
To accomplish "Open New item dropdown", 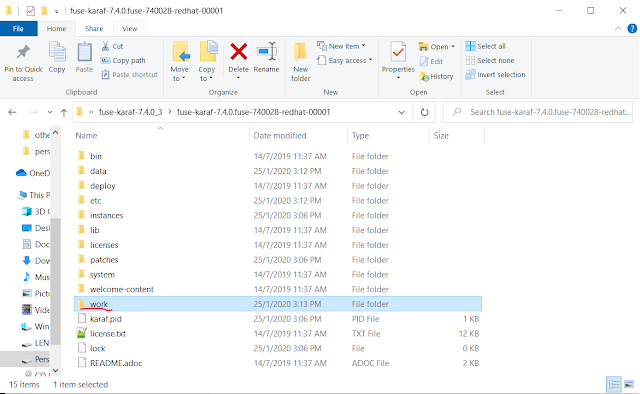I will [341, 46].
